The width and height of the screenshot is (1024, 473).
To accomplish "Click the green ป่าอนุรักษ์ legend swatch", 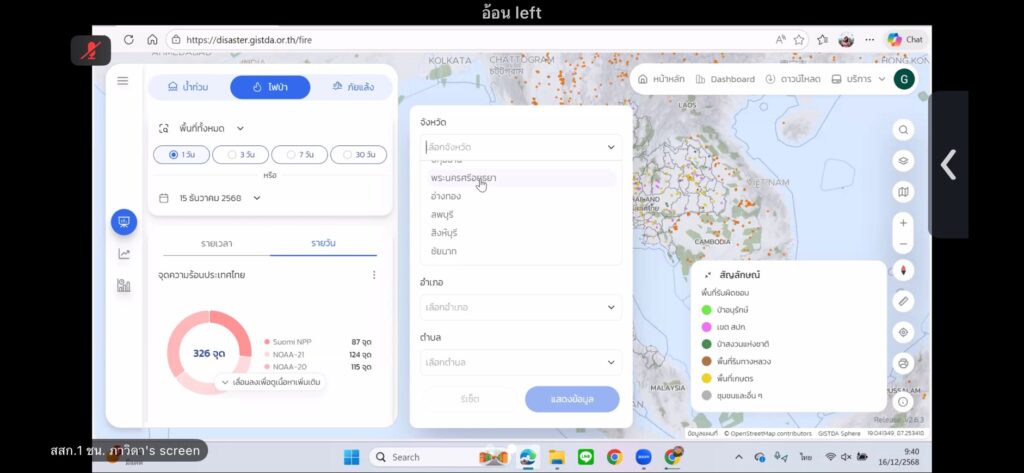I will click(707, 309).
